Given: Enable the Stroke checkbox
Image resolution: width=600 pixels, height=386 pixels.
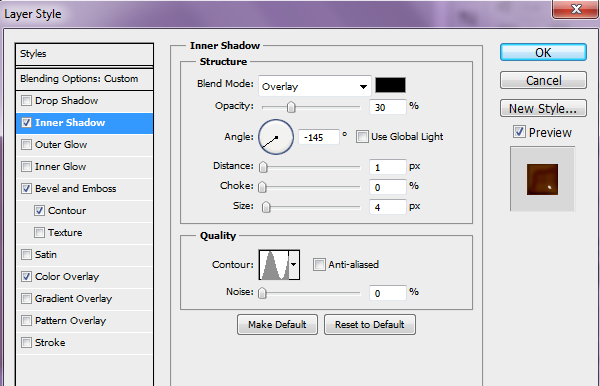Looking at the screenshot, I should [x=26, y=343].
